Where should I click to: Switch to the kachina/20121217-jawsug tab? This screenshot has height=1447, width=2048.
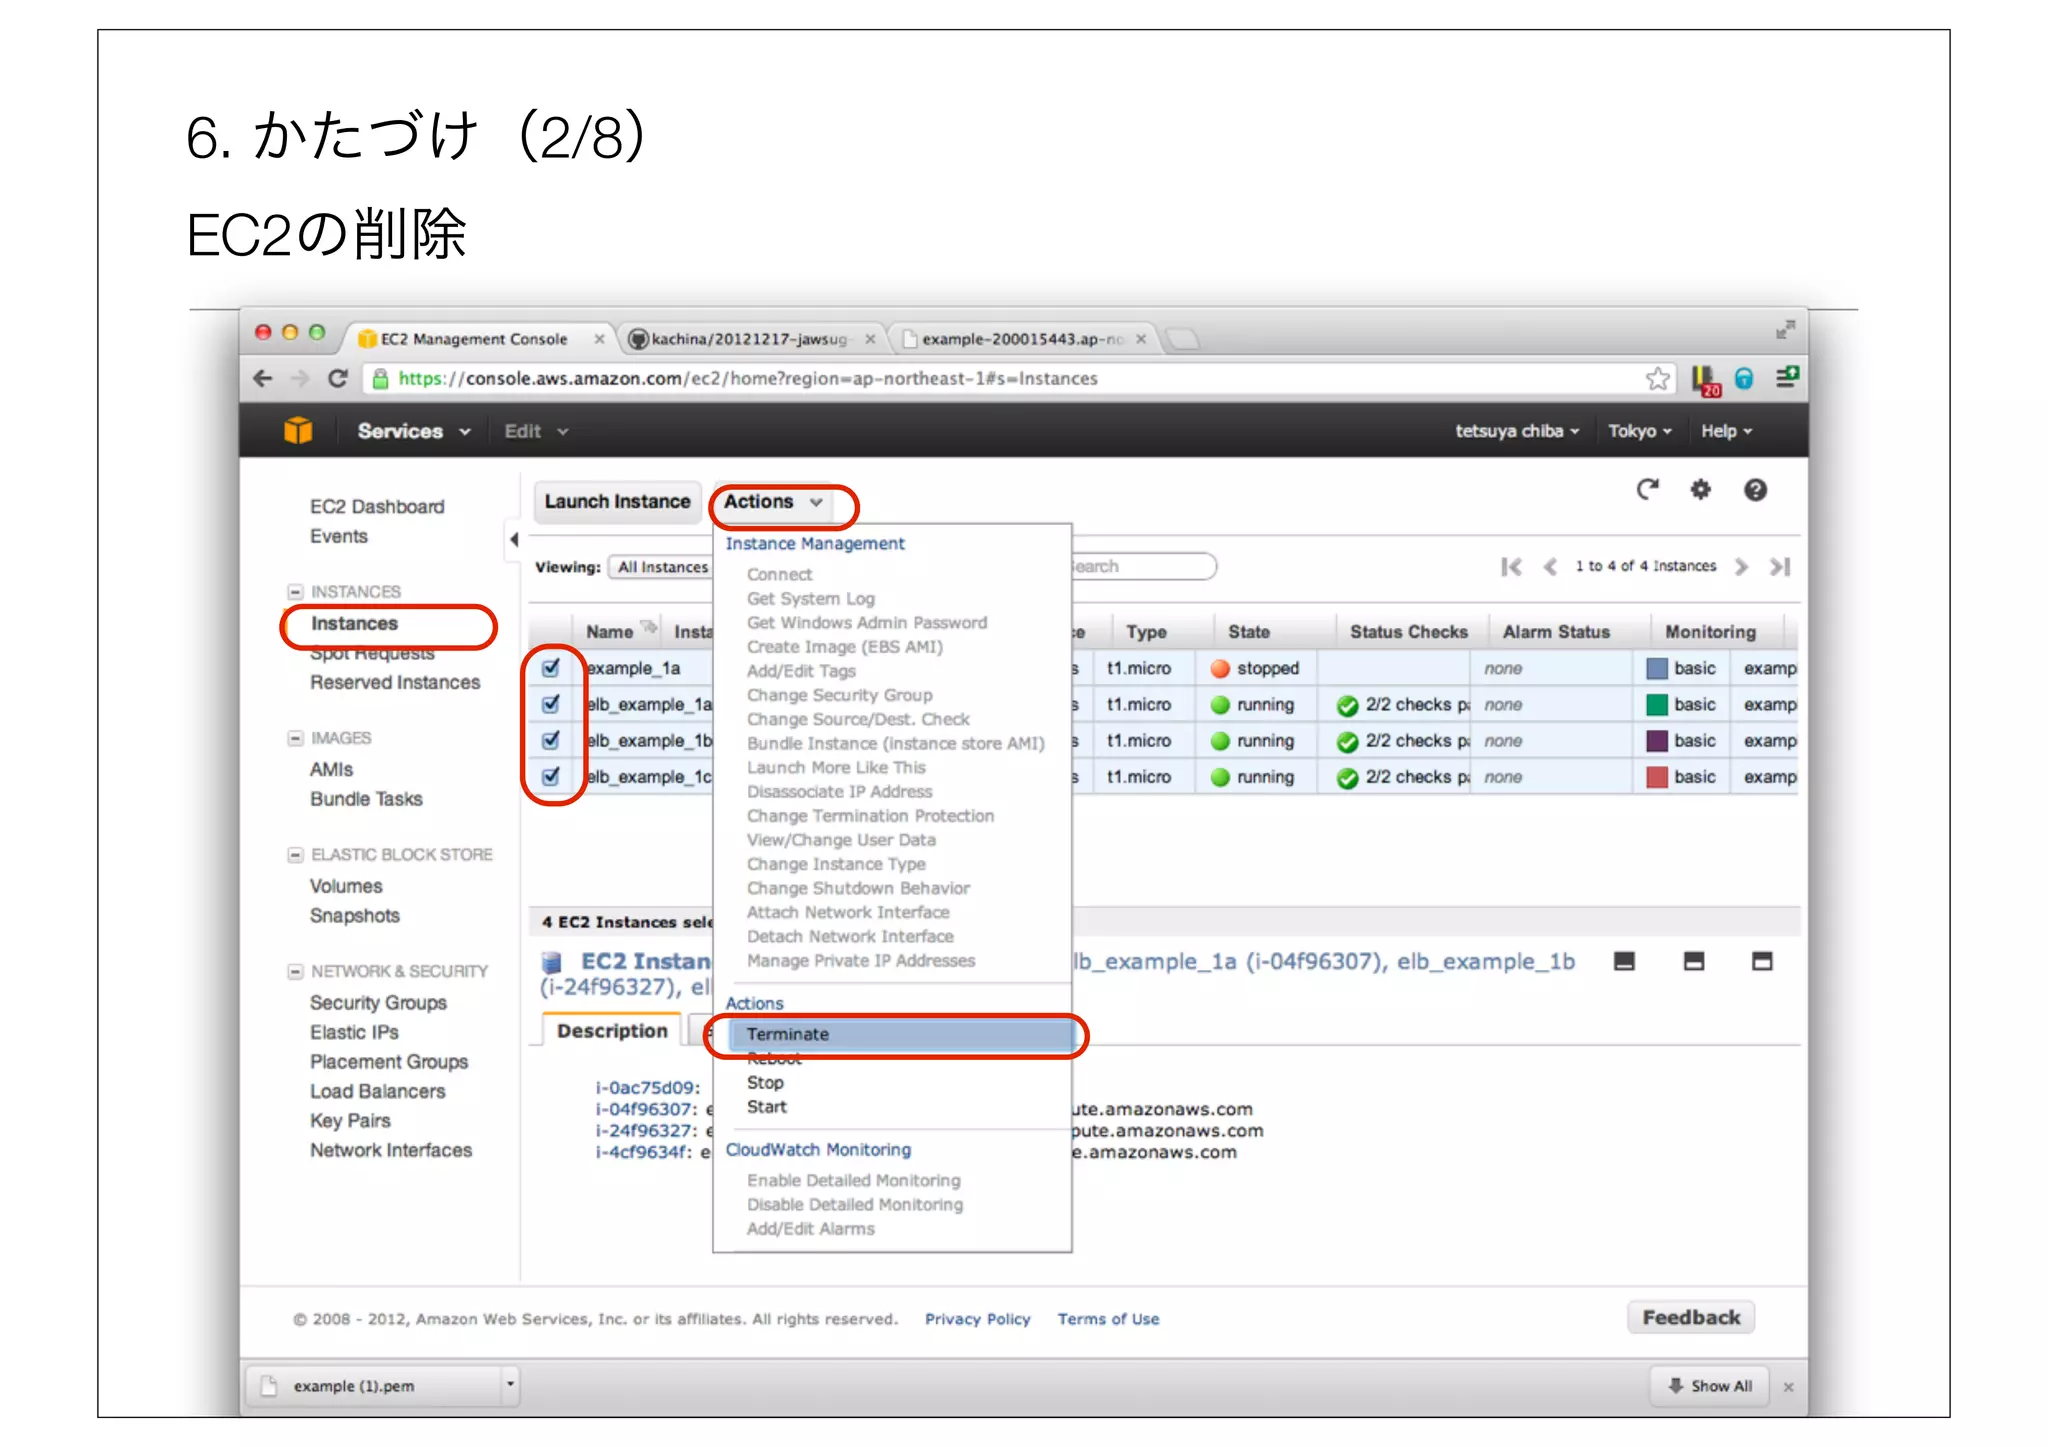(x=750, y=339)
